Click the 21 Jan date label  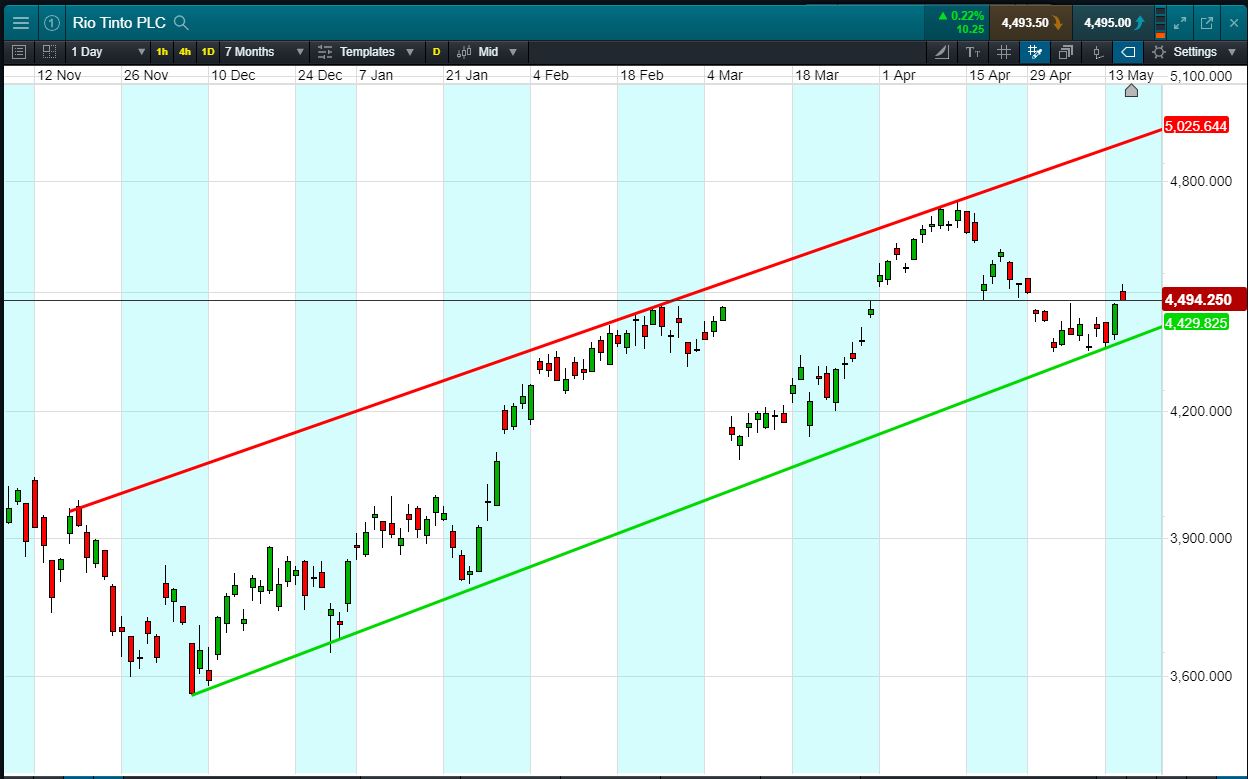pos(467,75)
